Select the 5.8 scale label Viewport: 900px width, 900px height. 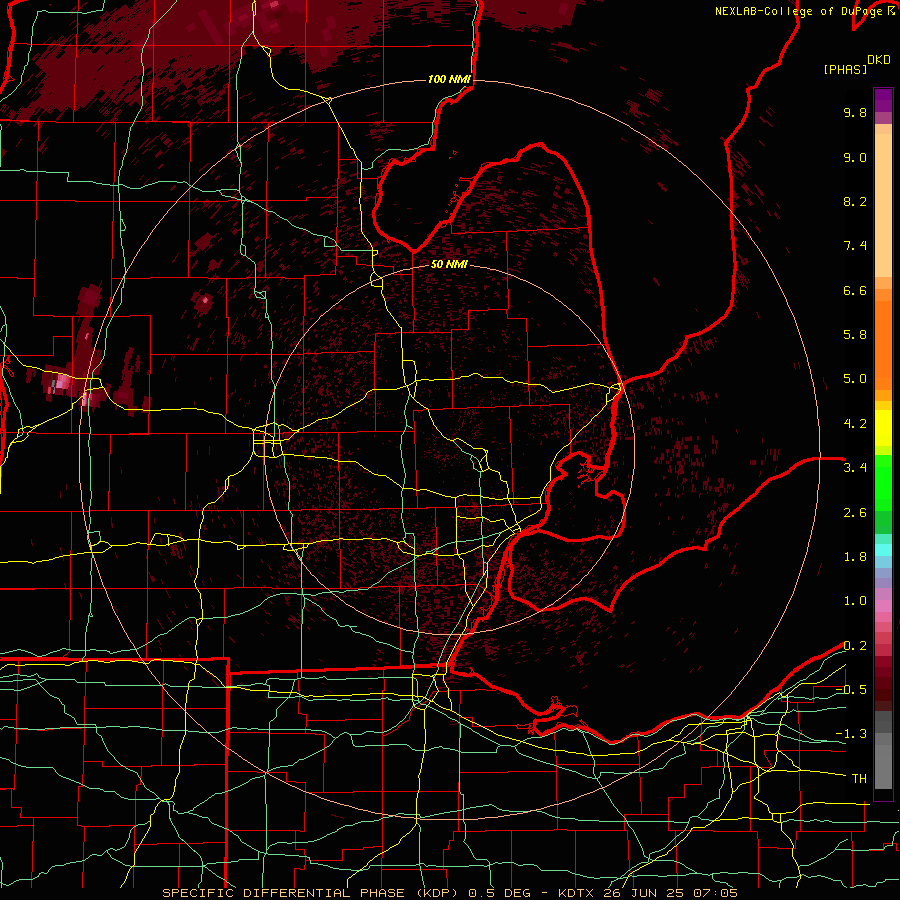click(855, 335)
